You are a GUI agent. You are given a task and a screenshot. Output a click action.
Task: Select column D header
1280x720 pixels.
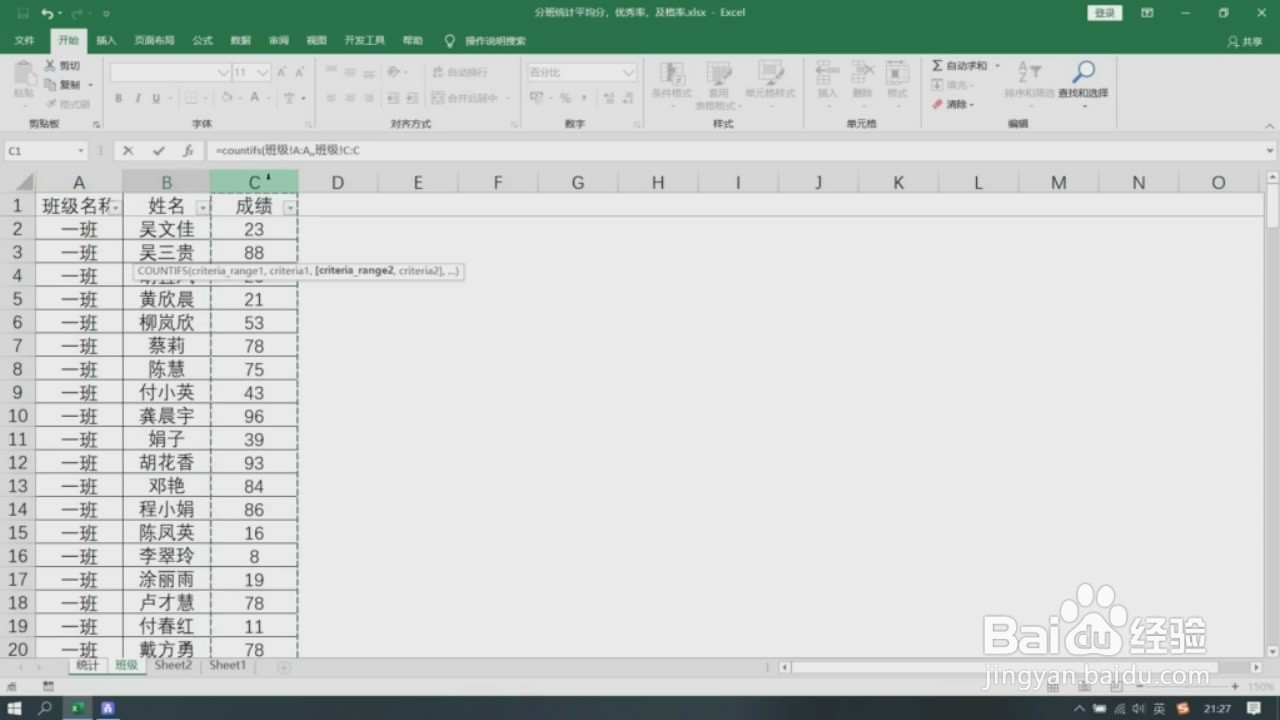point(338,182)
